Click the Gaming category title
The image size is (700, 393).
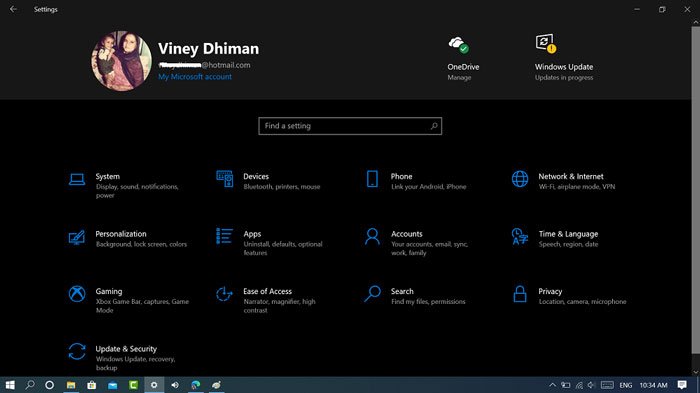(108, 291)
